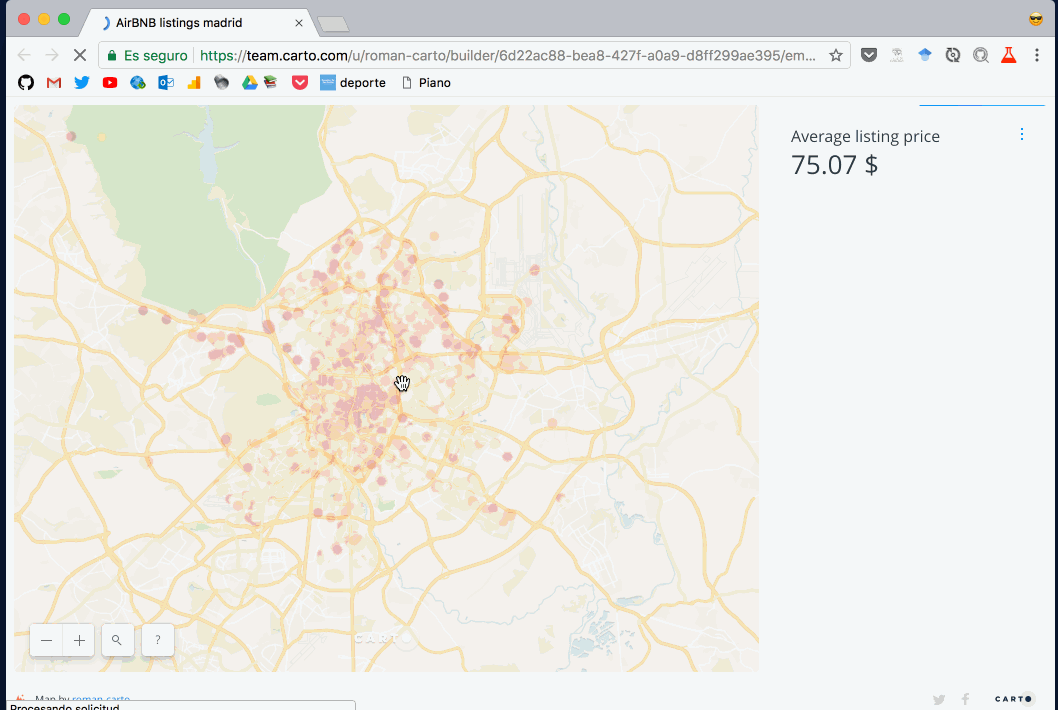Screen dimensions: 1058x710
Task: Open the YouTube bookmark
Action: pos(110,82)
